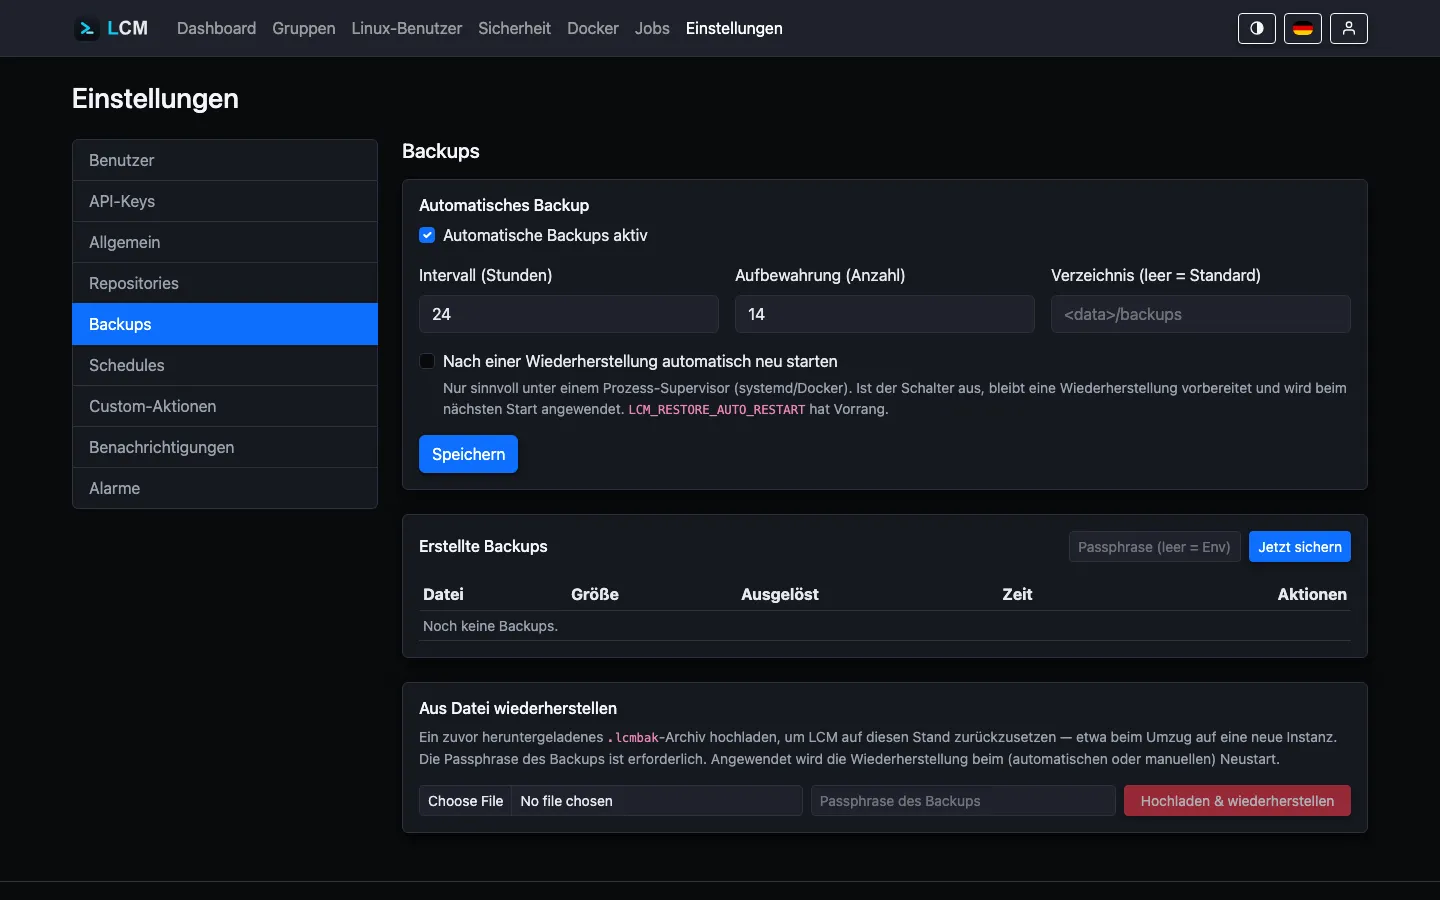Open Schedules settings section
This screenshot has width=1440, height=900.
click(225, 365)
